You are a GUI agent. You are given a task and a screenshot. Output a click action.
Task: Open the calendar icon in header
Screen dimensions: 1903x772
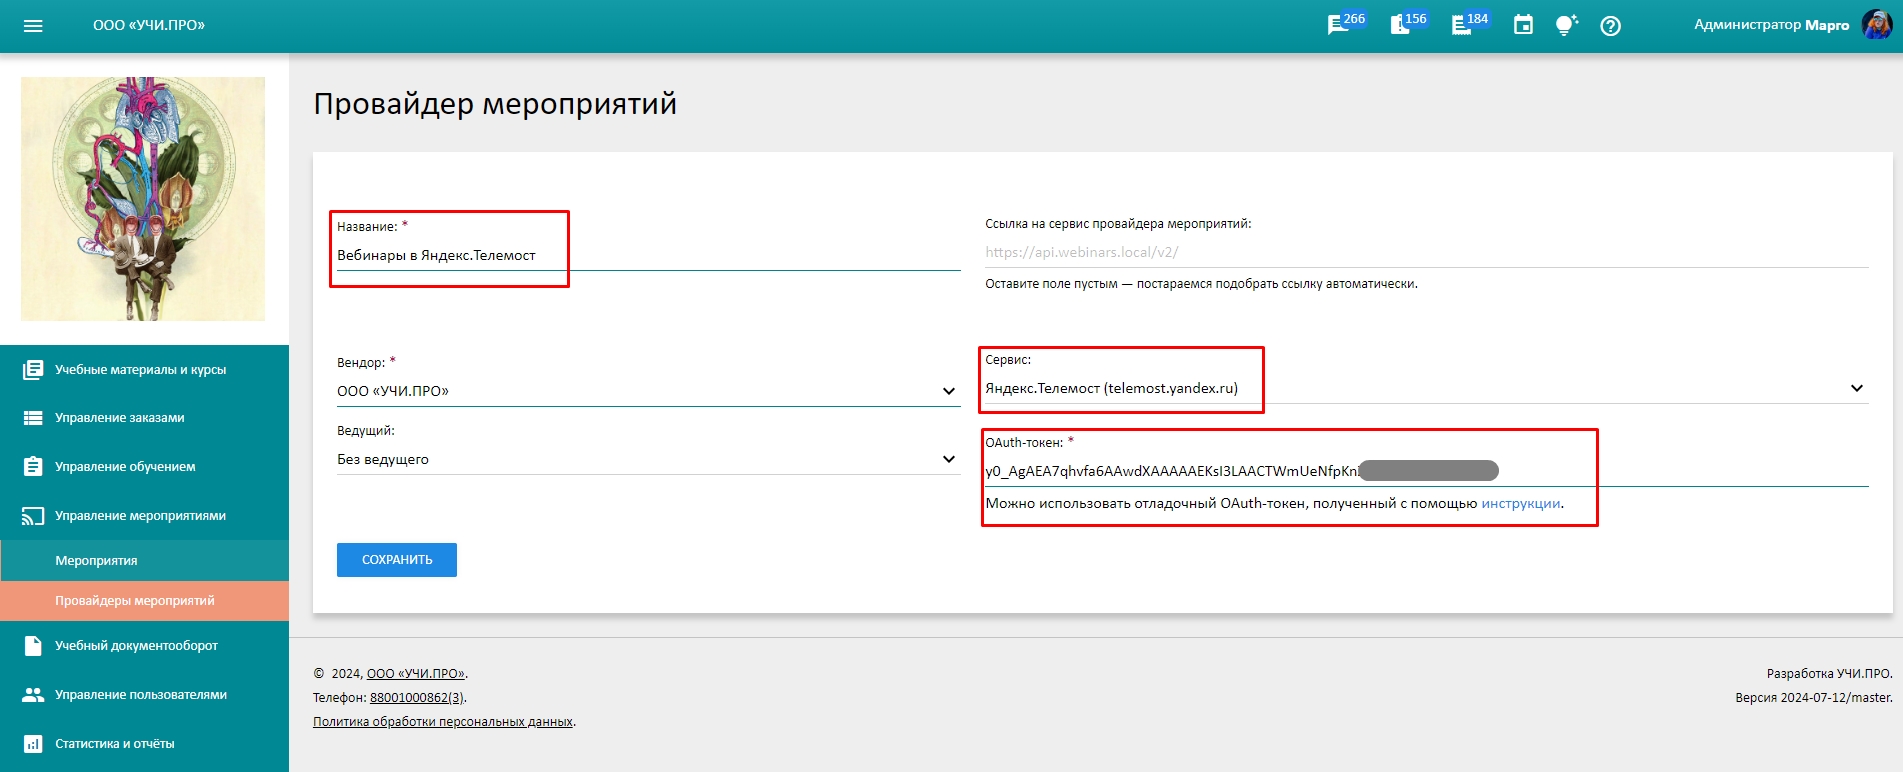(1523, 26)
